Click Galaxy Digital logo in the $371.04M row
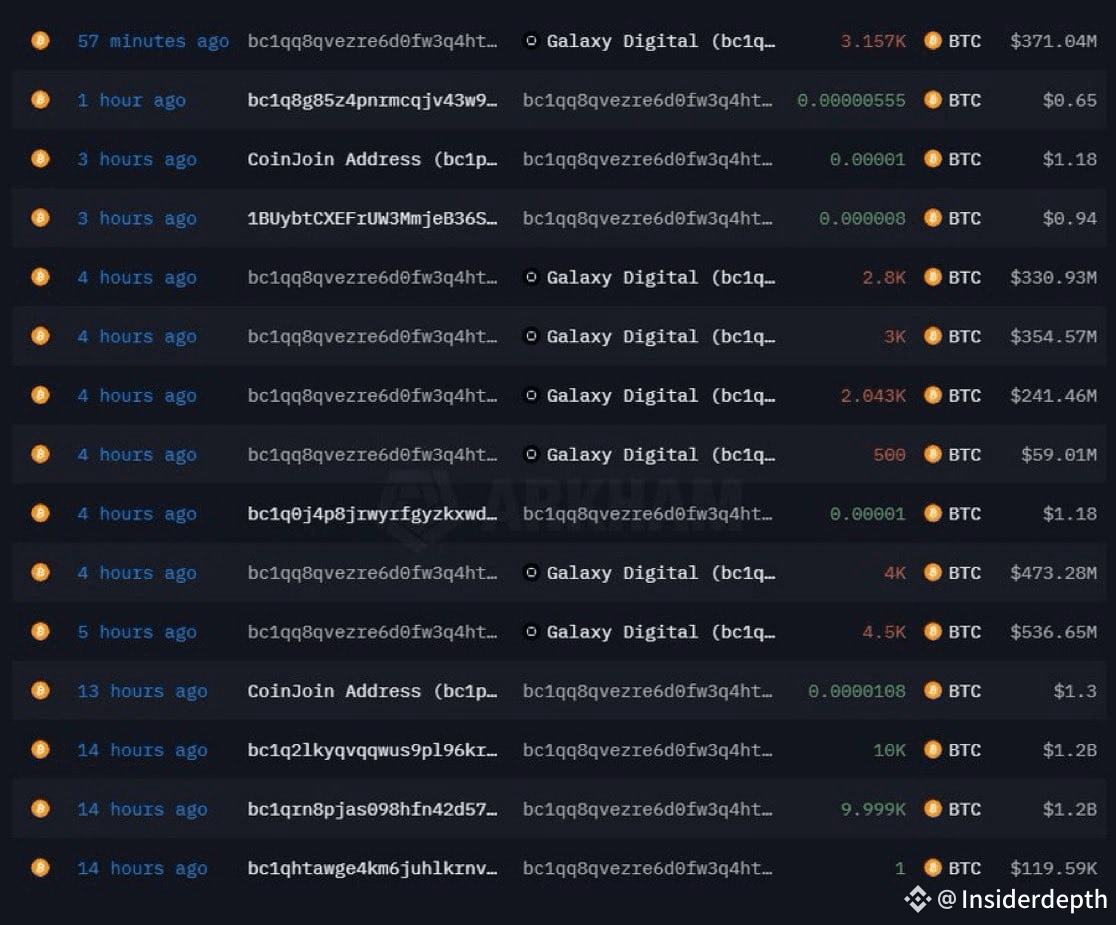Image resolution: width=1116 pixels, height=925 pixels. [530, 41]
